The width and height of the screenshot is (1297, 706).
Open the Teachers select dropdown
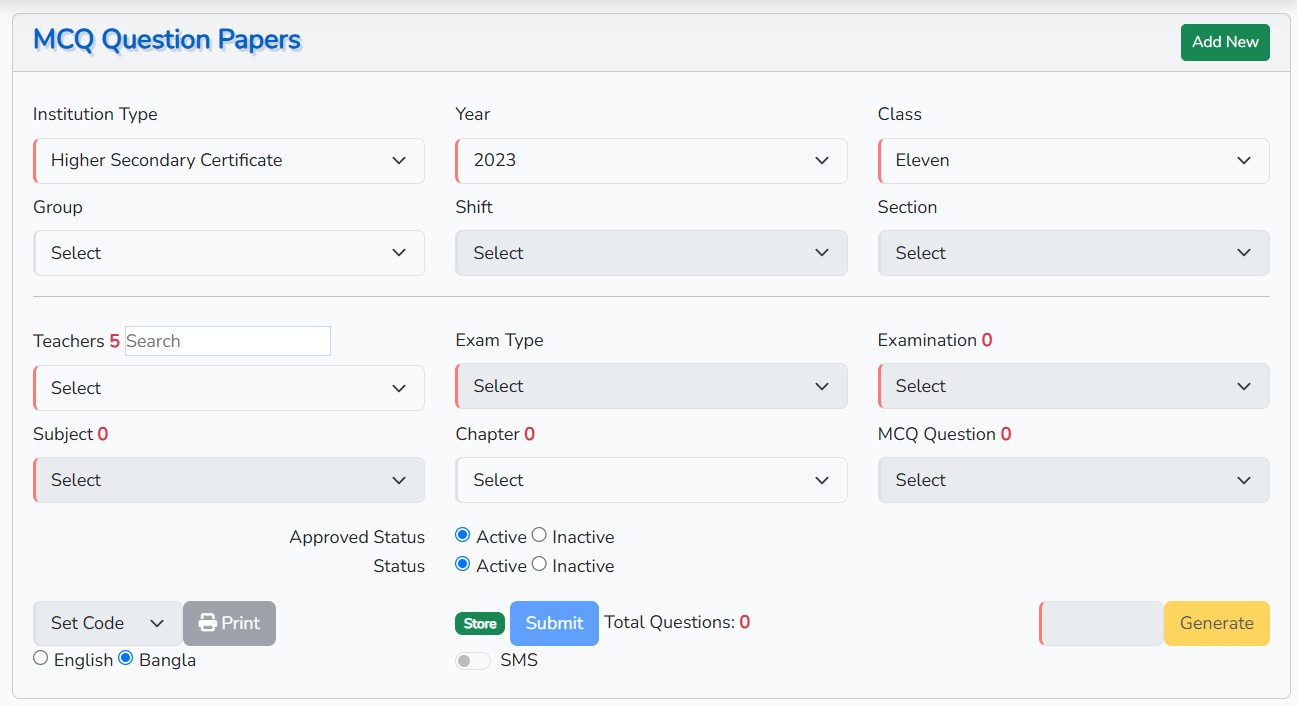229,388
